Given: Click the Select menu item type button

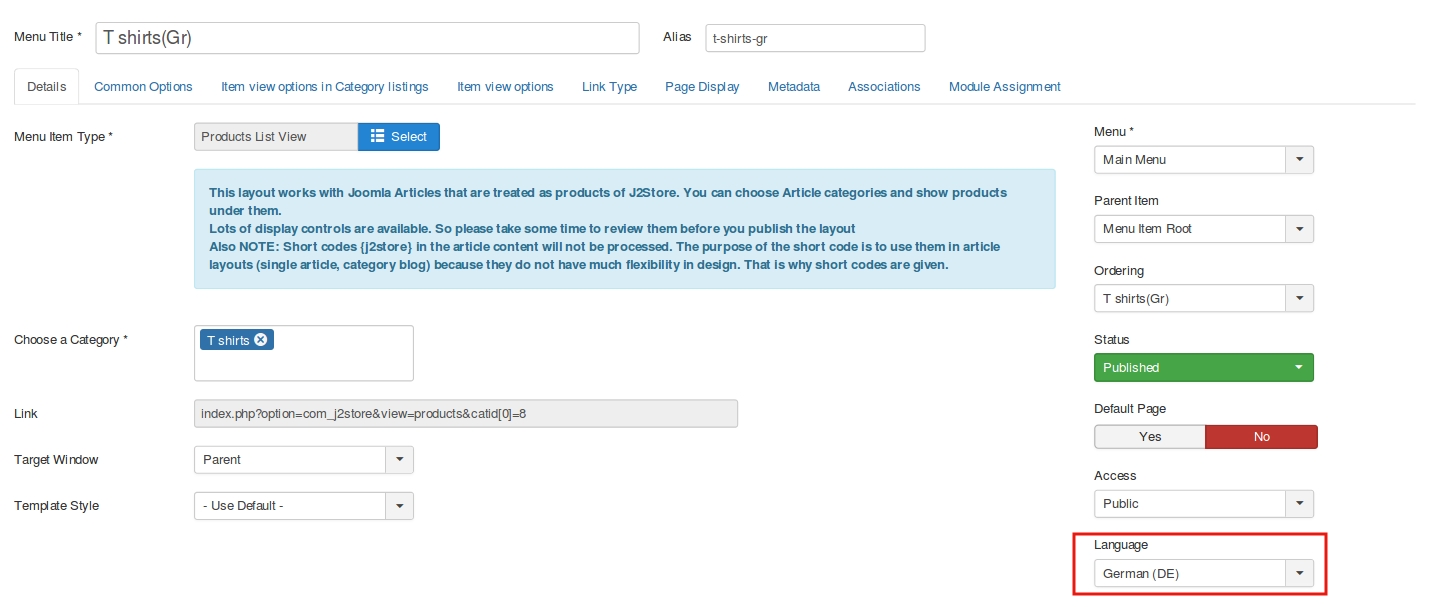Looking at the screenshot, I should 398,137.
